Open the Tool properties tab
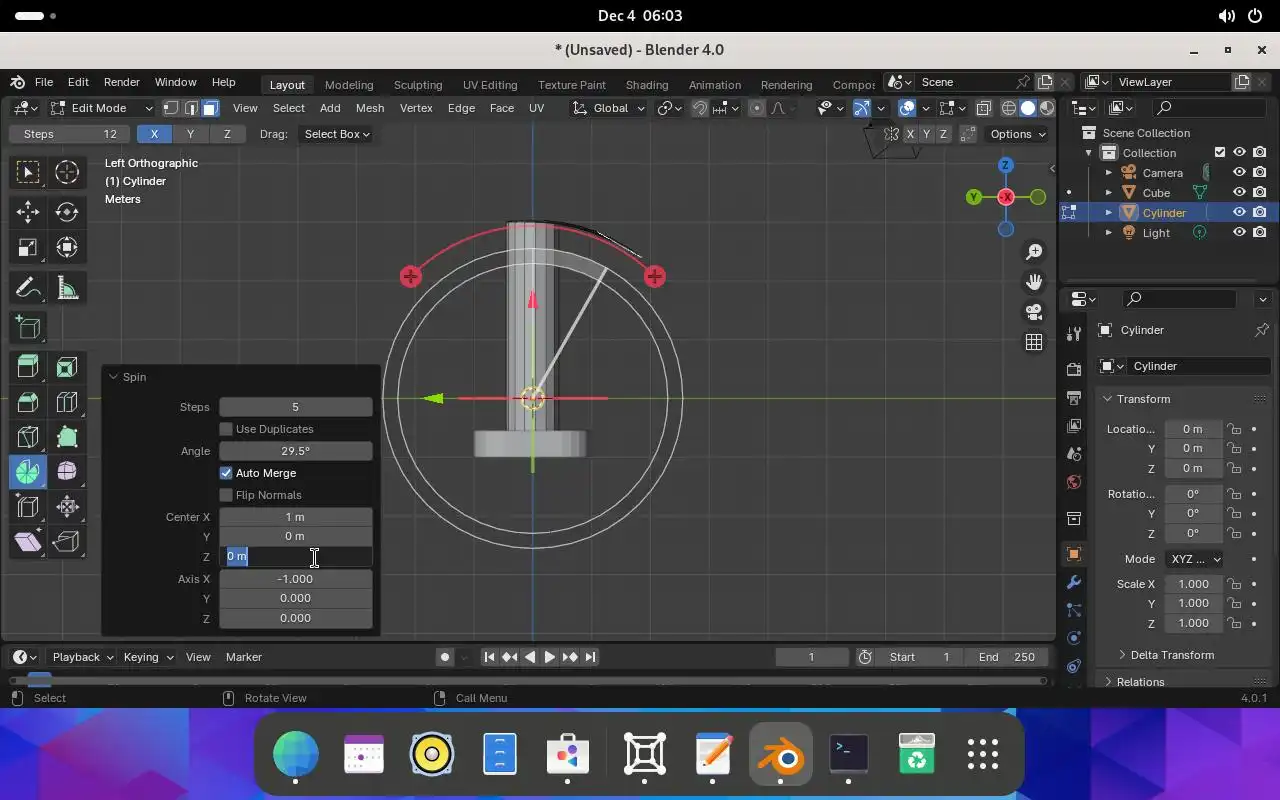Image resolution: width=1280 pixels, height=800 pixels. click(1074, 333)
